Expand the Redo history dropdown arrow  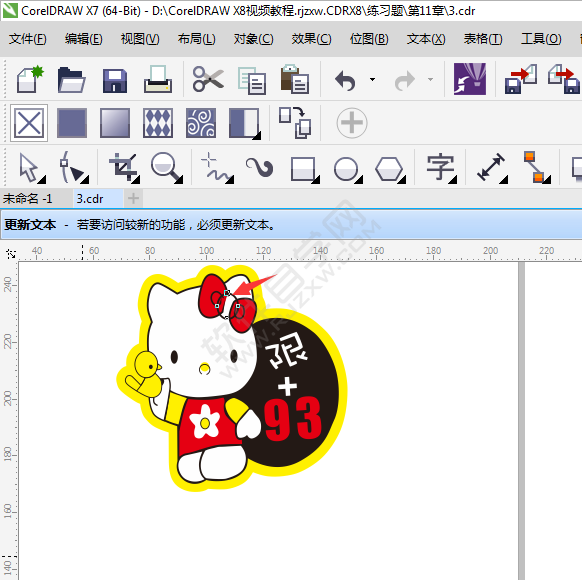click(430, 79)
